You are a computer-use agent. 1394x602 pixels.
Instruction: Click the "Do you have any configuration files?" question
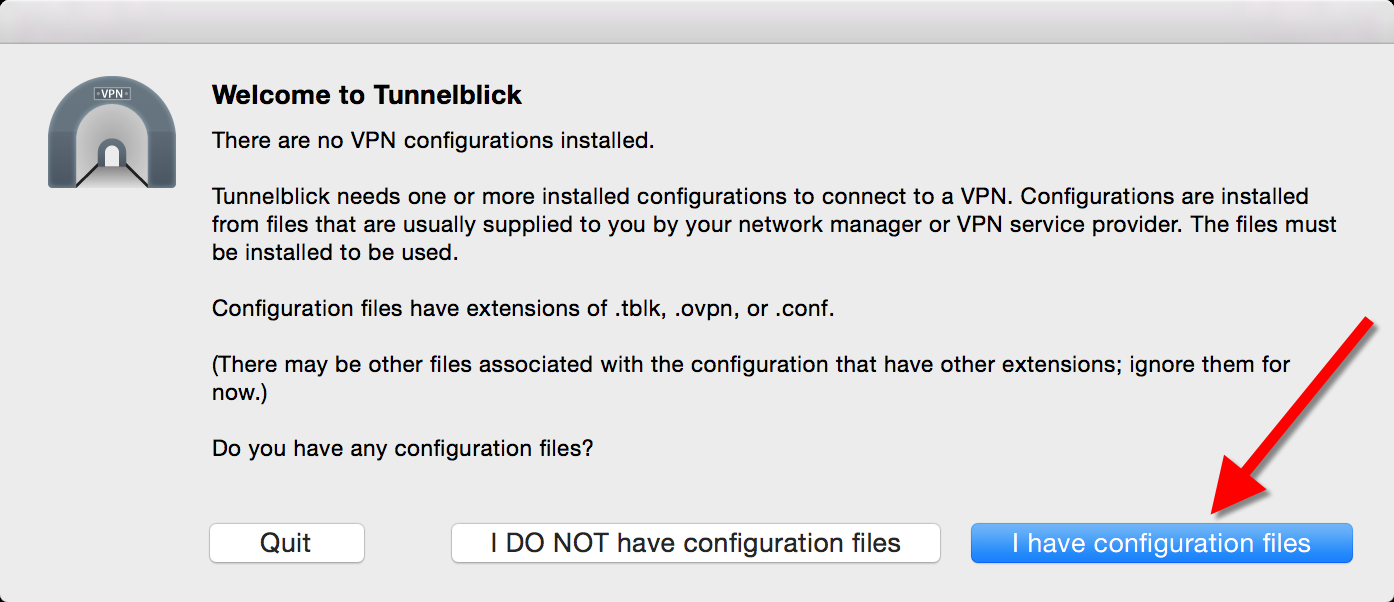(x=402, y=448)
